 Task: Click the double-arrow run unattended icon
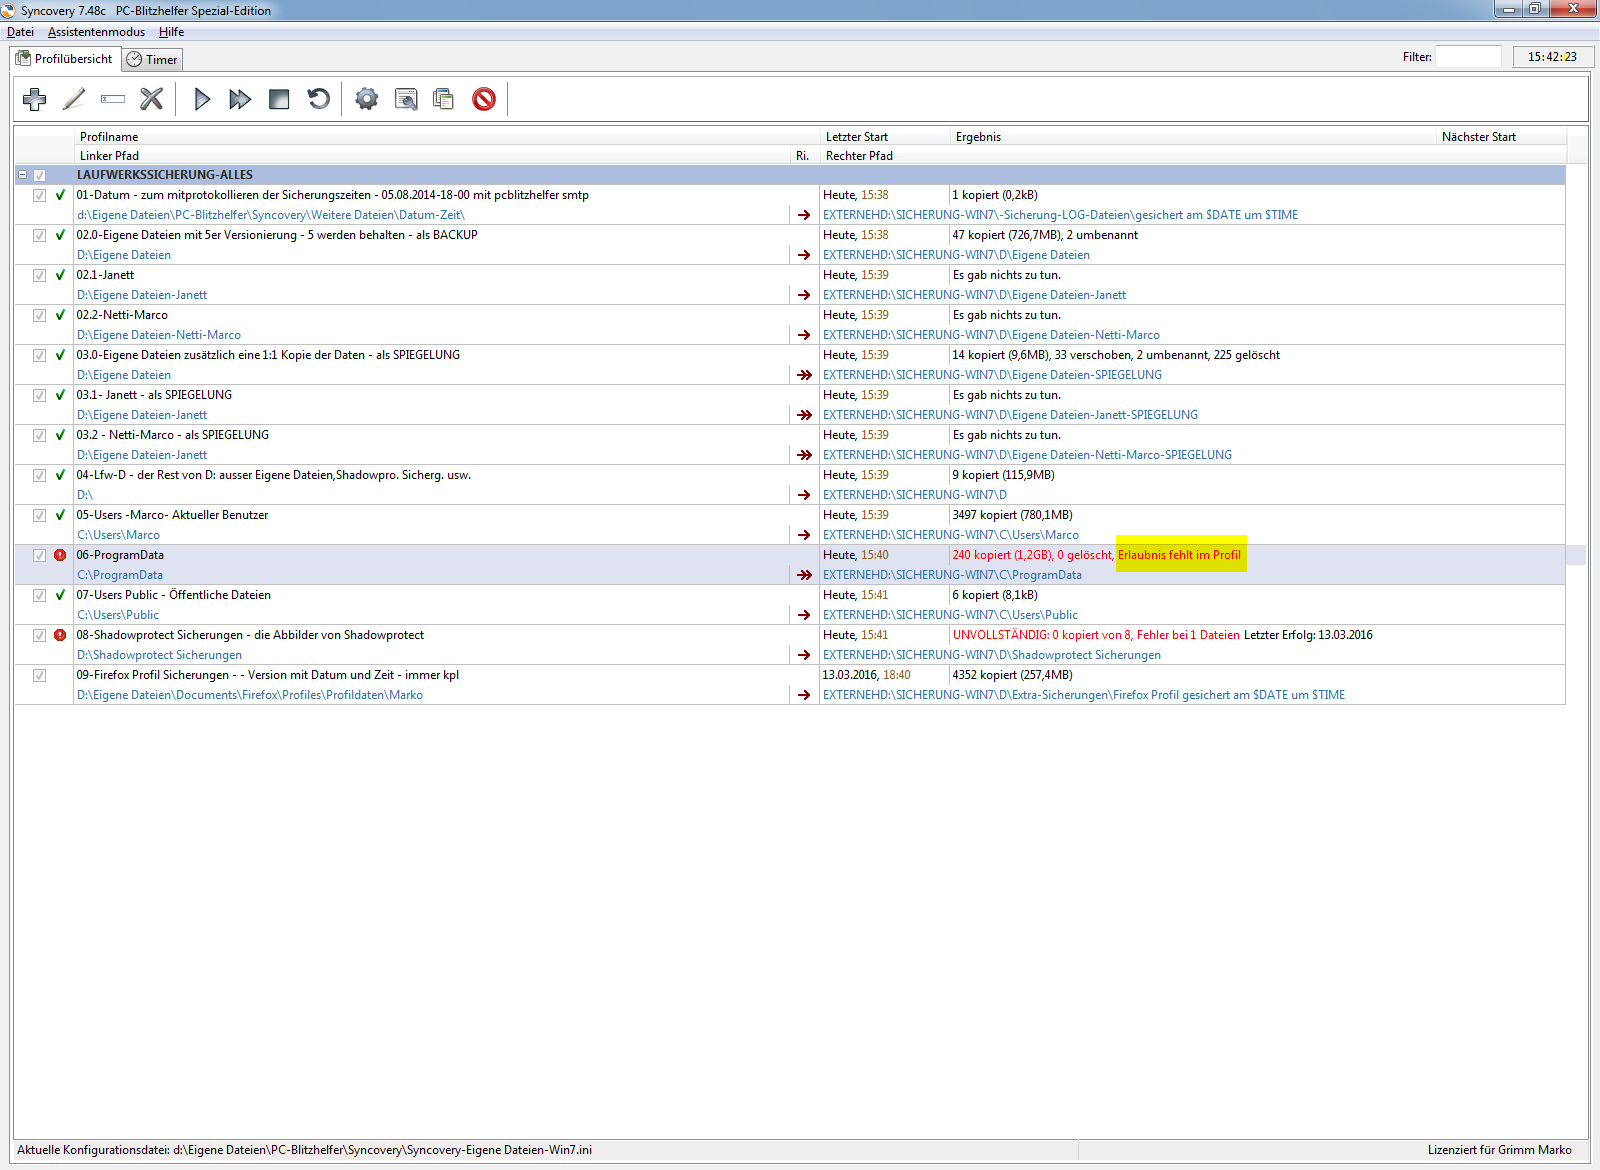pyautogui.click(x=240, y=99)
